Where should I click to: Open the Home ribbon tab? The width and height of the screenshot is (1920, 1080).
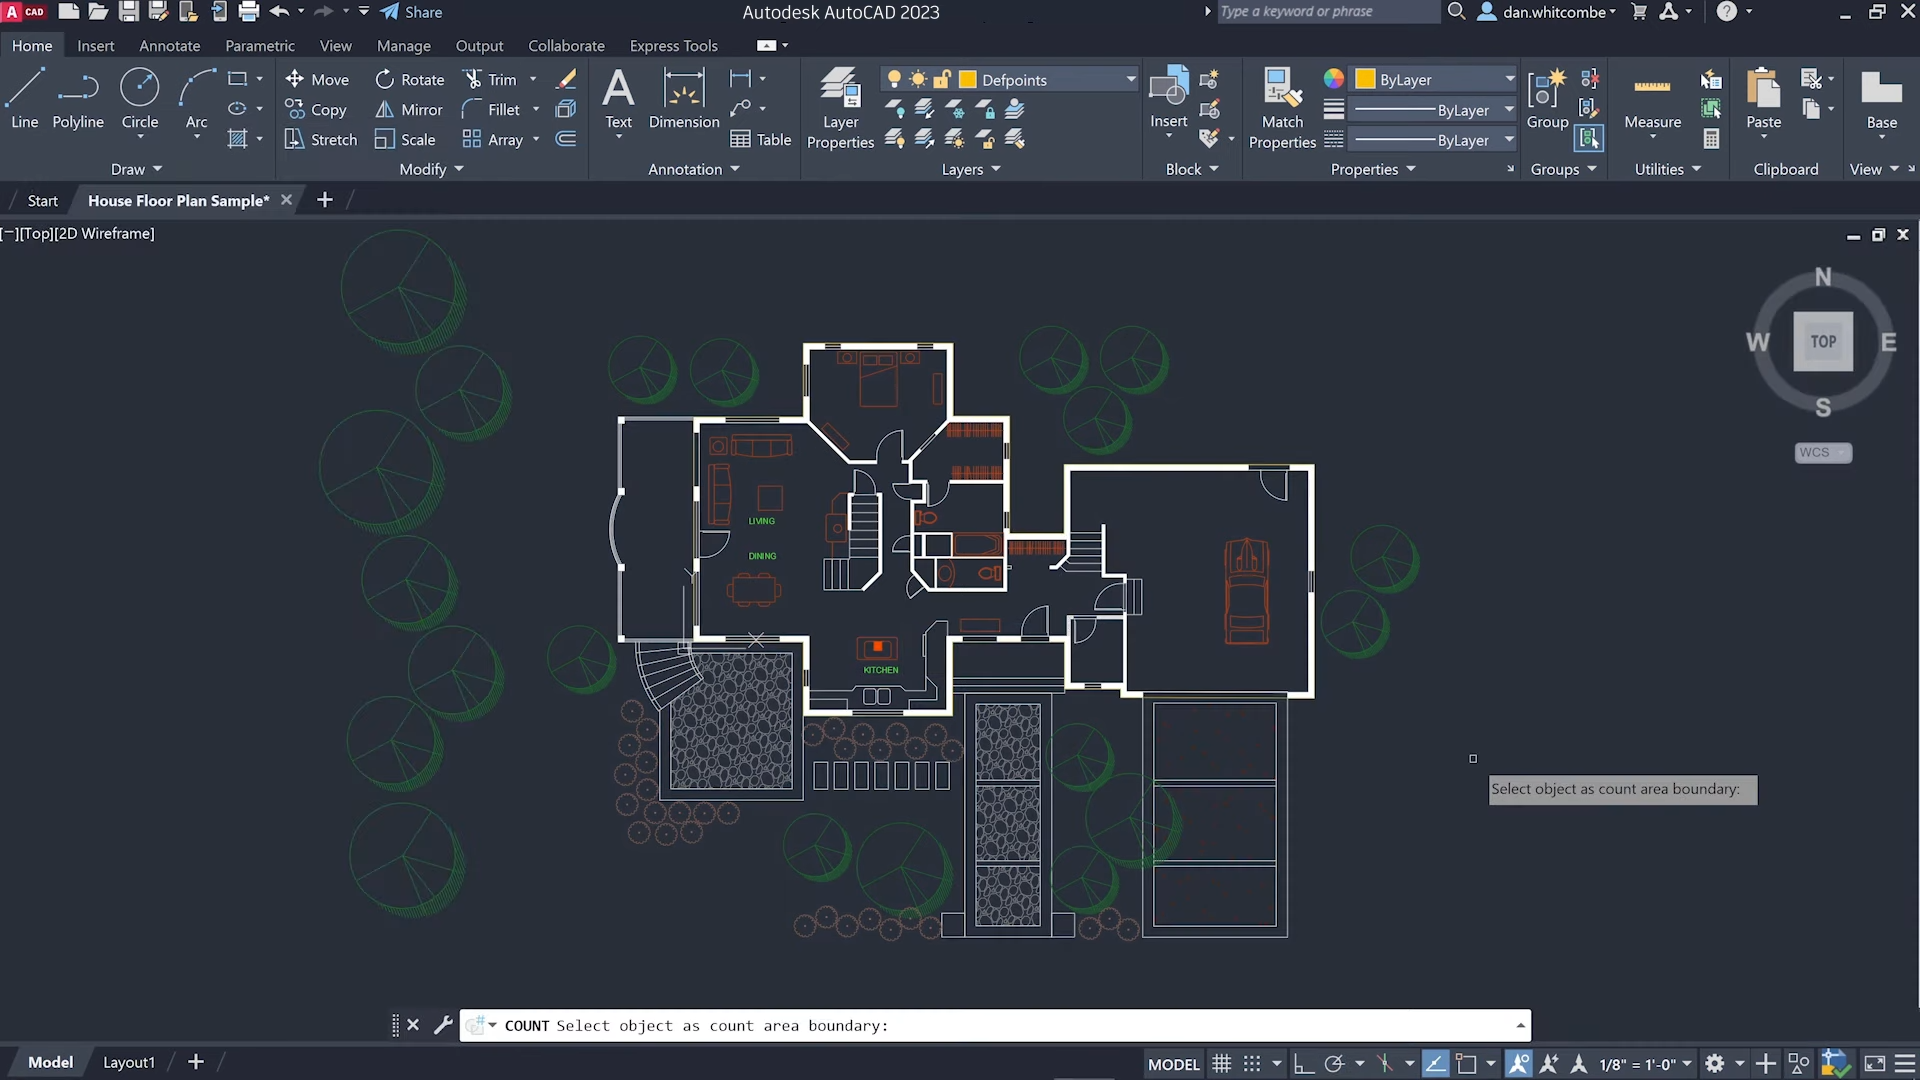(32, 45)
